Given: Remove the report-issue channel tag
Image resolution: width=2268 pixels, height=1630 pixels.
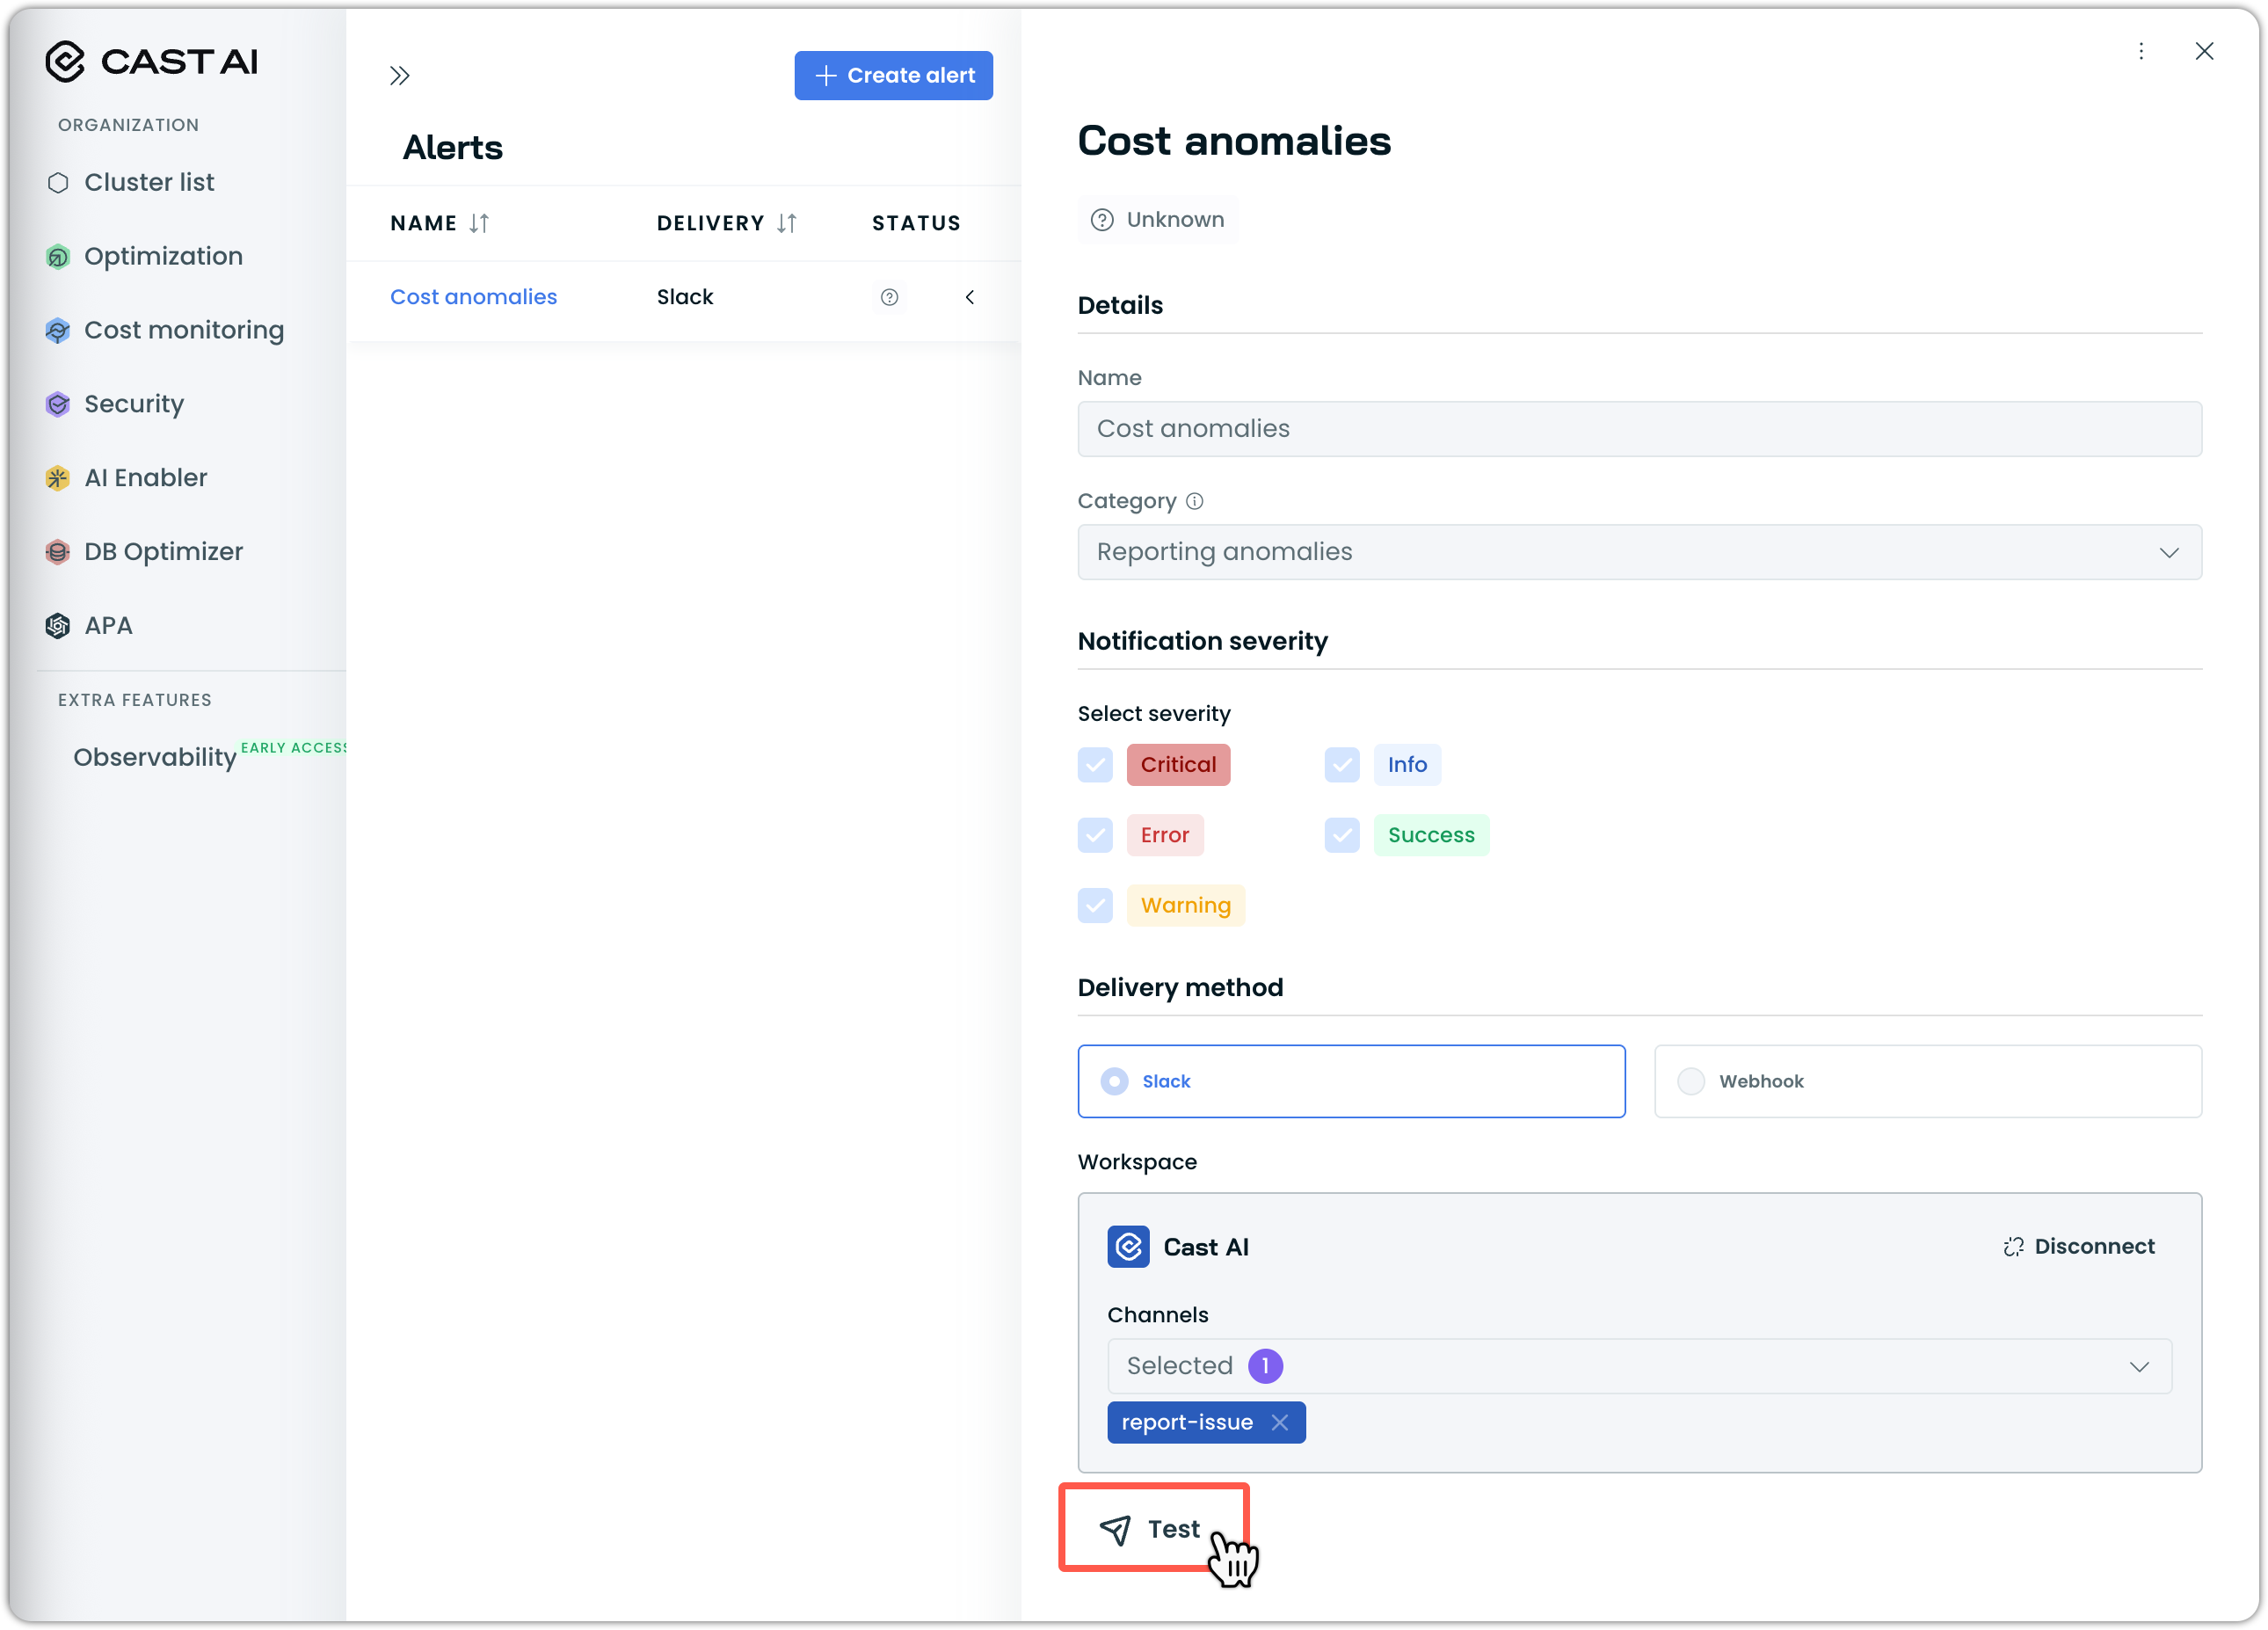Looking at the screenshot, I should coord(1279,1422).
